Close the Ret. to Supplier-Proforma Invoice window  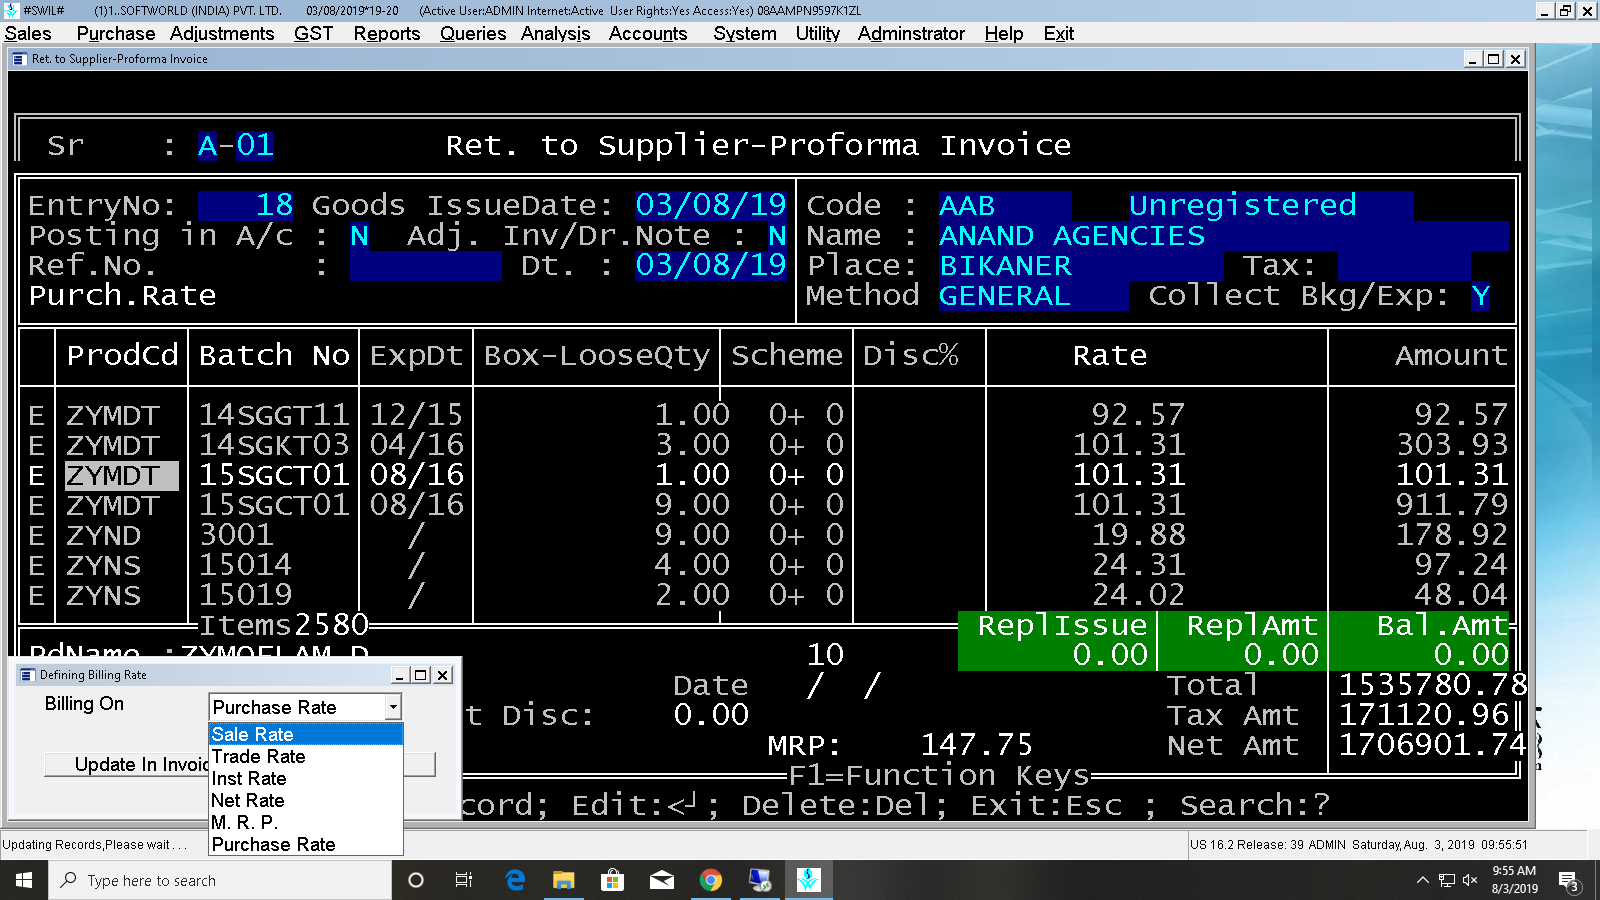pos(1515,59)
